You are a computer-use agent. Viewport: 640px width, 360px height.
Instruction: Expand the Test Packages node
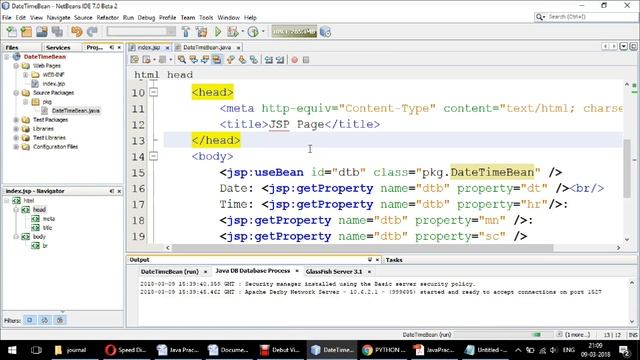coord(16,120)
